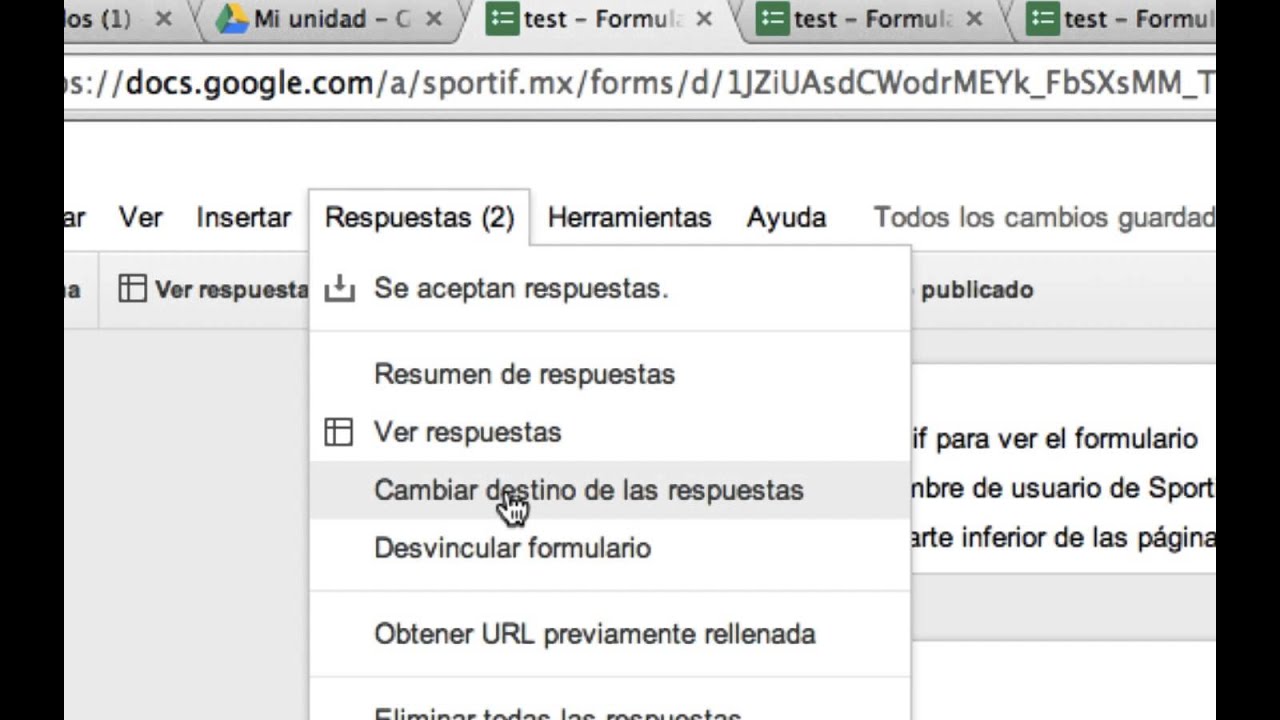
Task: Choose Ver respuestas from the dropdown menu
Action: (610, 432)
